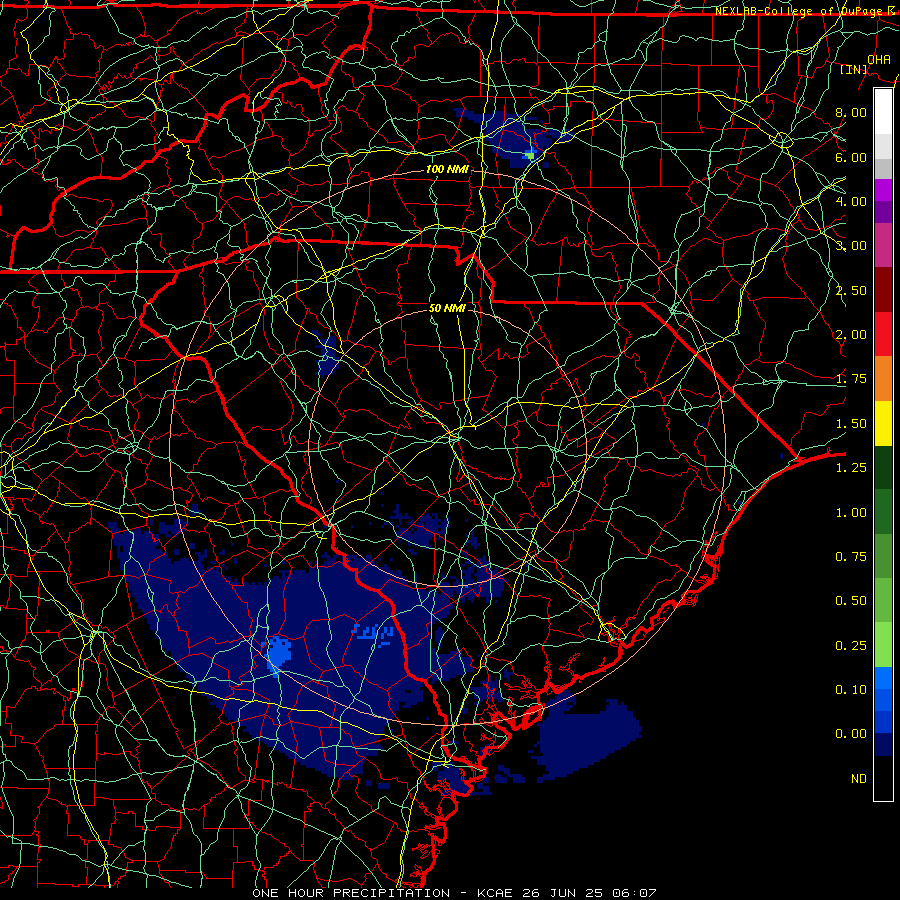Click the 1.75 legend value
Image resolution: width=900 pixels, height=900 pixels.
click(x=851, y=379)
